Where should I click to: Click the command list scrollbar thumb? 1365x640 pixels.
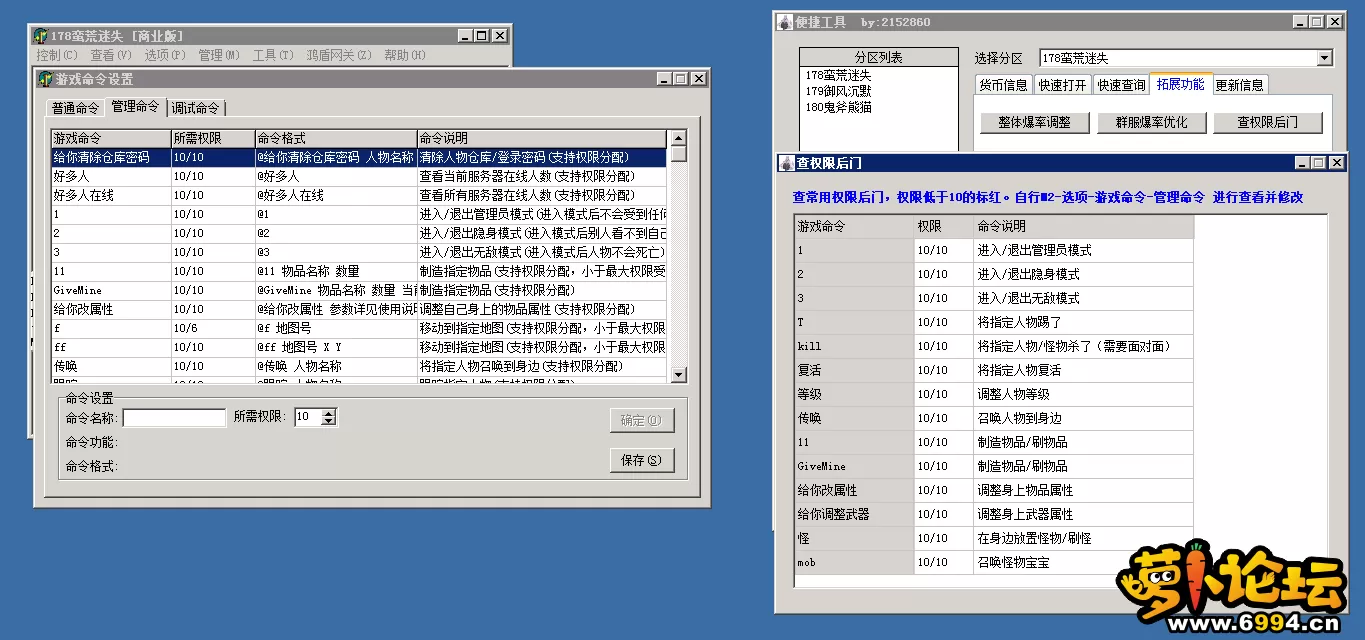click(679, 154)
